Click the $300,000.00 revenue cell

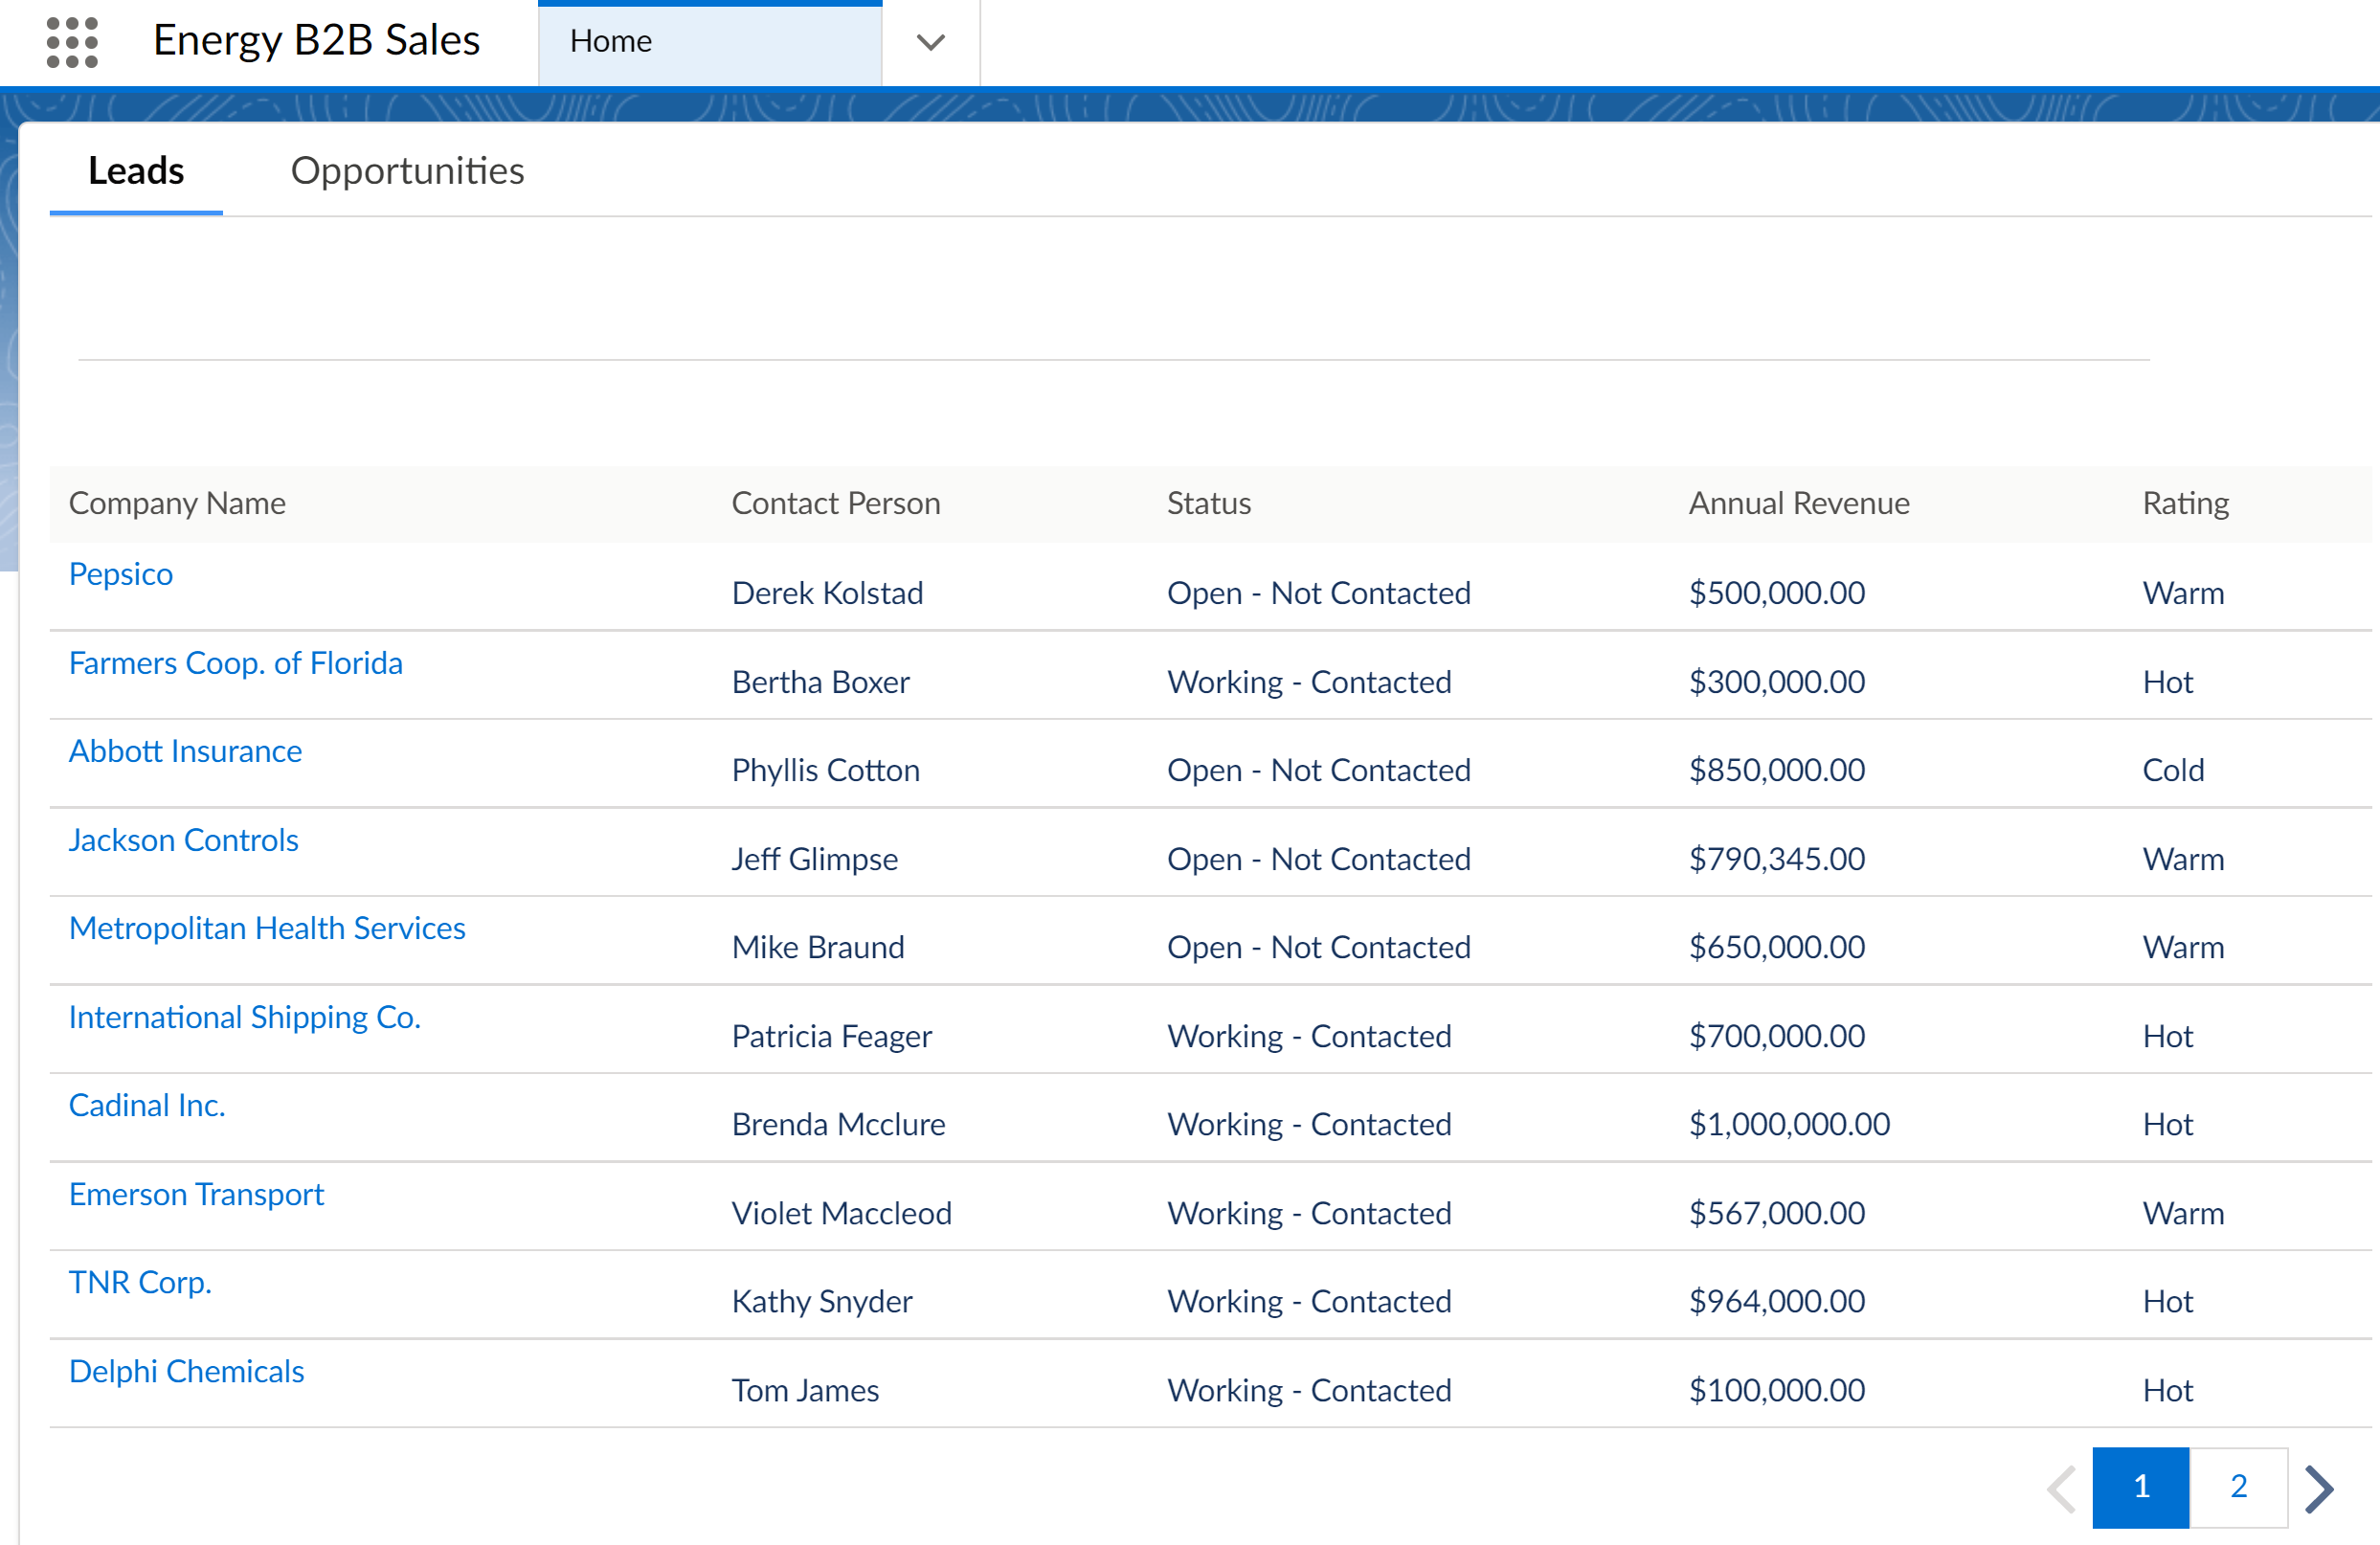point(1777,682)
